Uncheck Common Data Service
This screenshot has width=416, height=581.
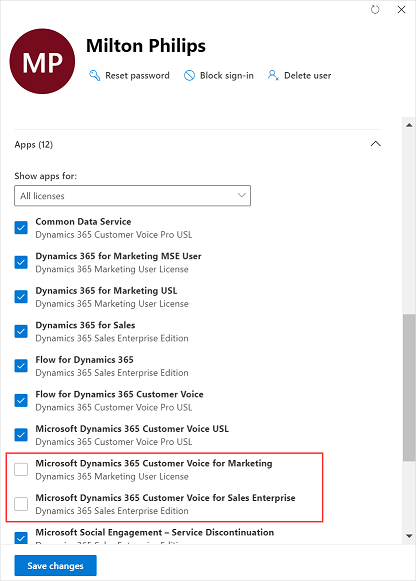(x=21, y=228)
